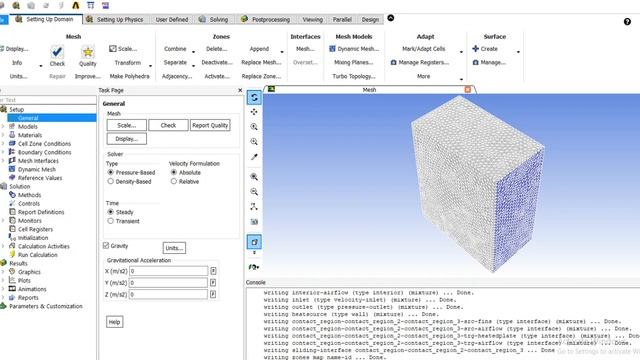Switch to Parallel tab

342,19
